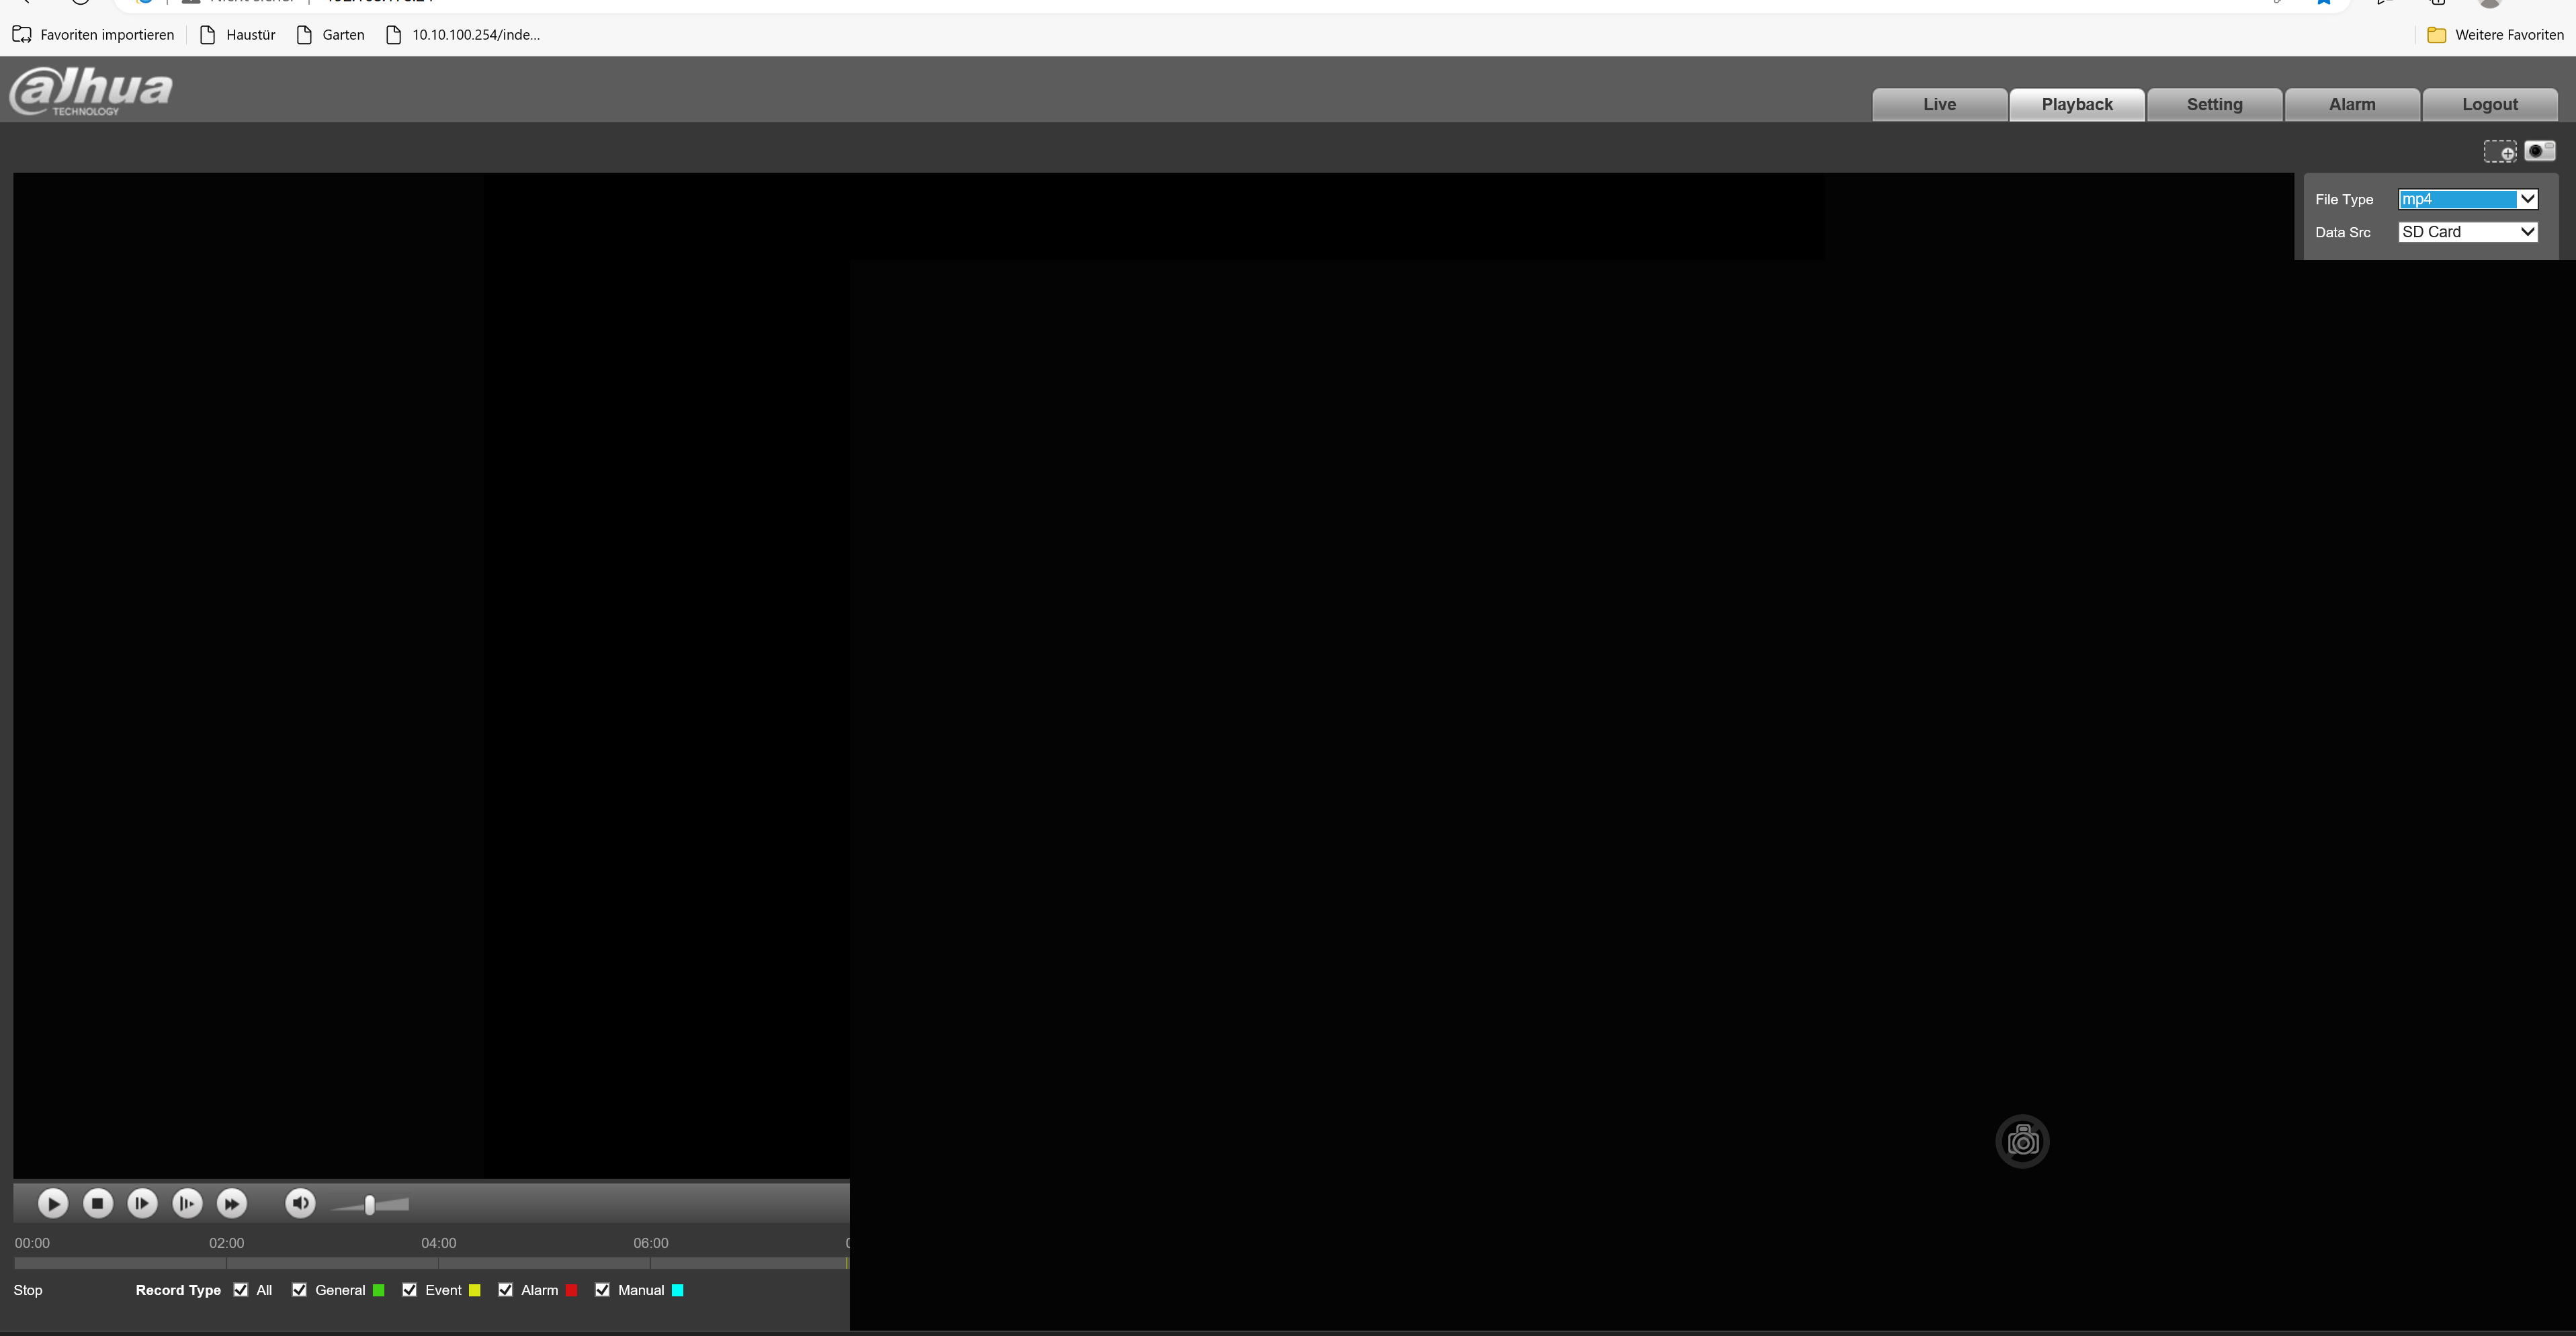Uncheck the All record type checkbox

point(241,1290)
